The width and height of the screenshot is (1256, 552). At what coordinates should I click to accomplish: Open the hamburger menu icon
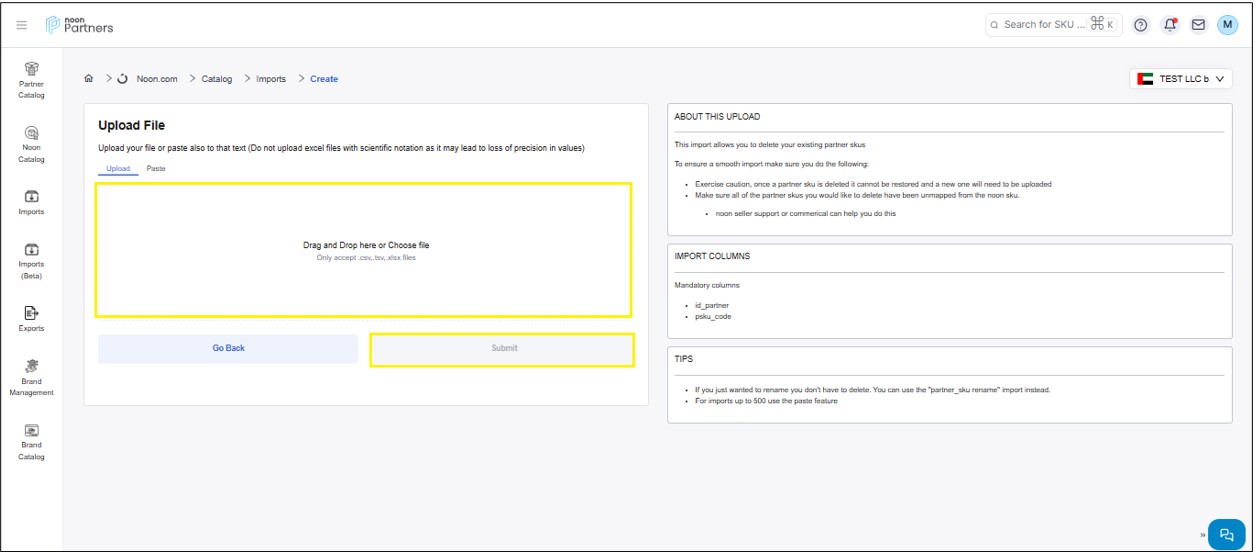[22, 25]
